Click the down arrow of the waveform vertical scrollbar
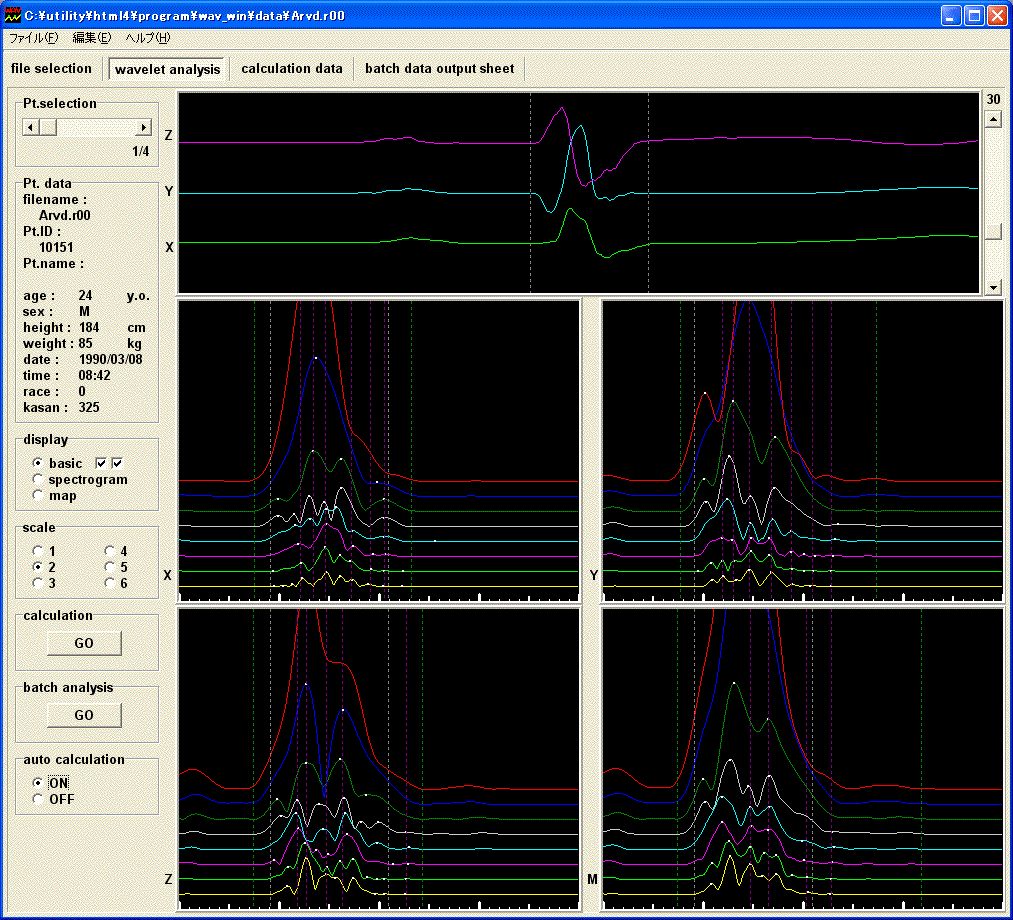This screenshot has height=920, width=1013. (x=993, y=287)
